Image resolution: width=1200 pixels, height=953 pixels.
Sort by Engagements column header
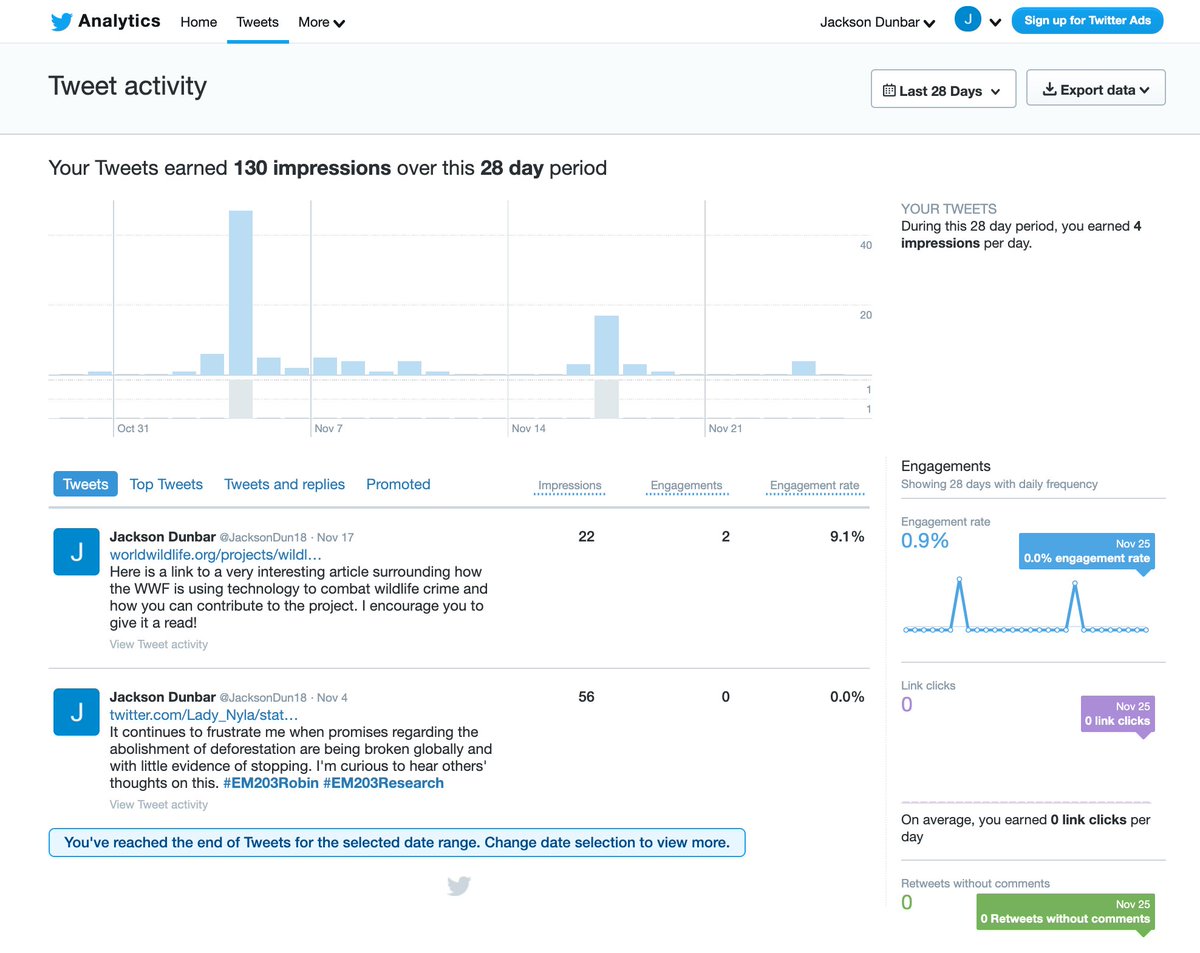[x=686, y=486]
